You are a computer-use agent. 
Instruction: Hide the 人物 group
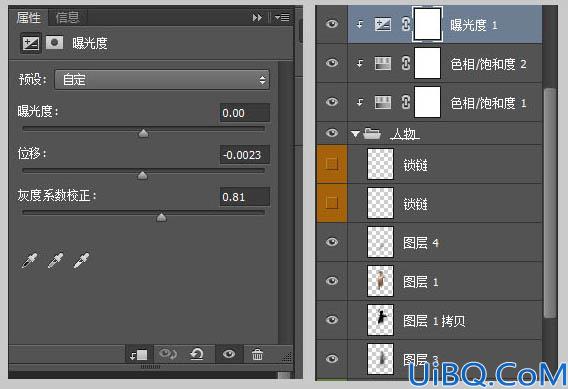point(332,133)
